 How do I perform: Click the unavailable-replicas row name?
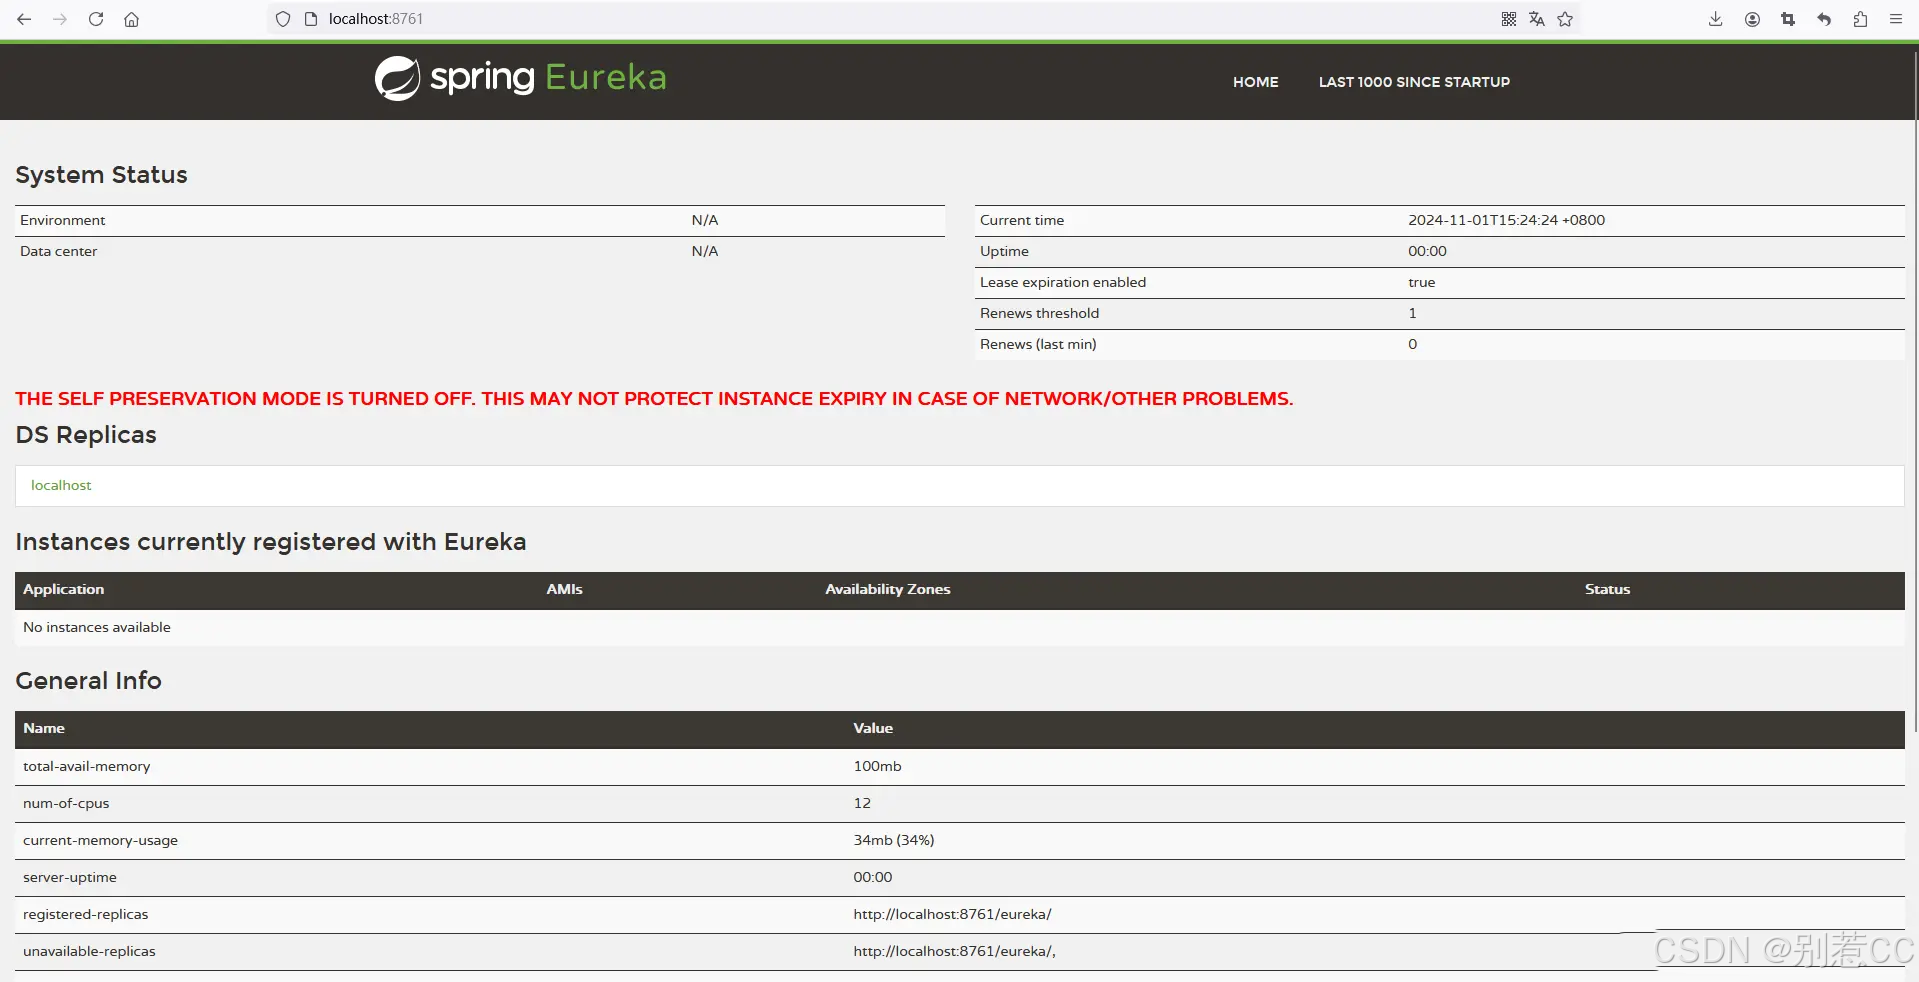click(89, 951)
